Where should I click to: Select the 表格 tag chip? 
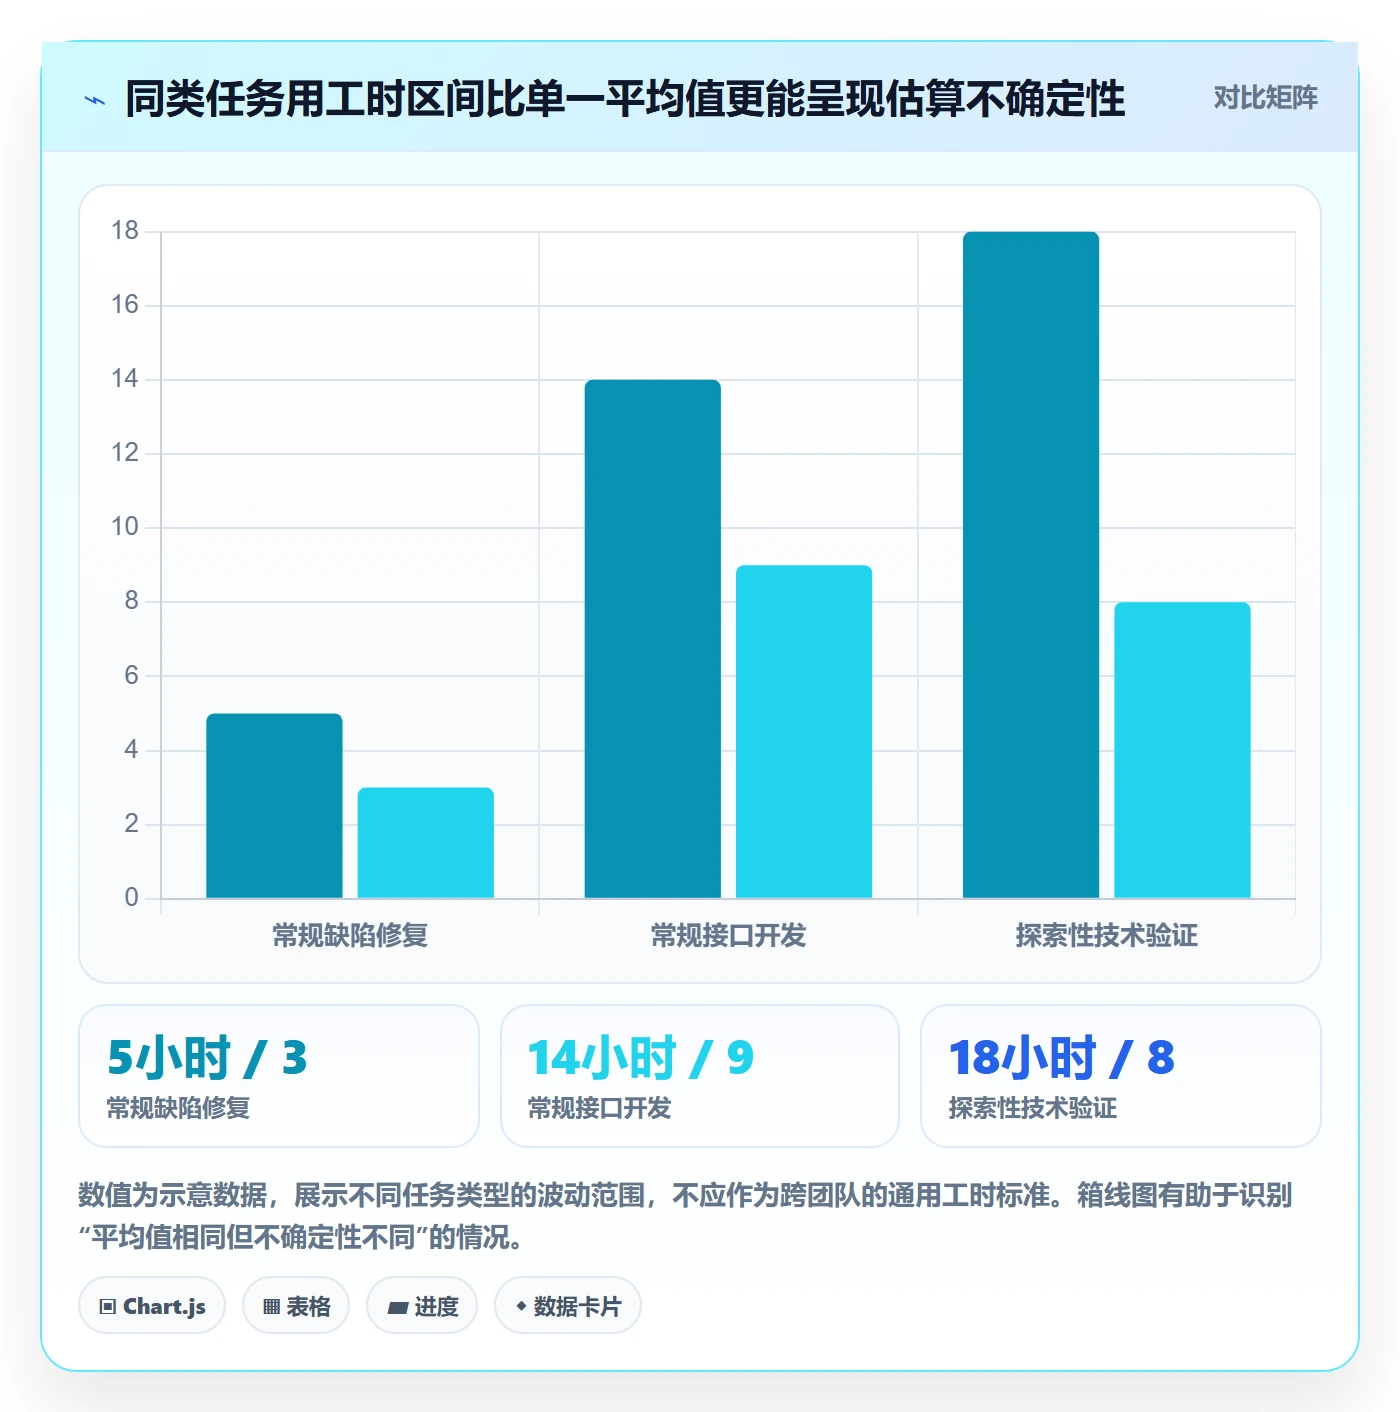click(x=296, y=1305)
